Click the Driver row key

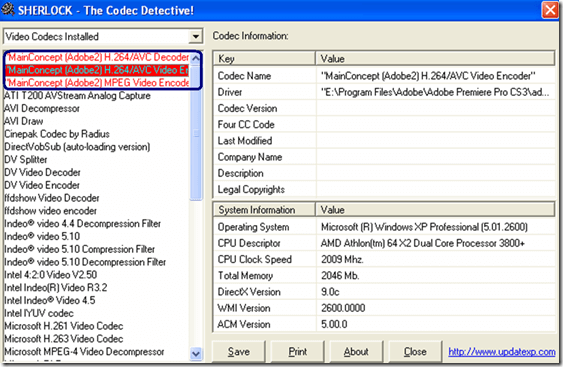[230, 92]
